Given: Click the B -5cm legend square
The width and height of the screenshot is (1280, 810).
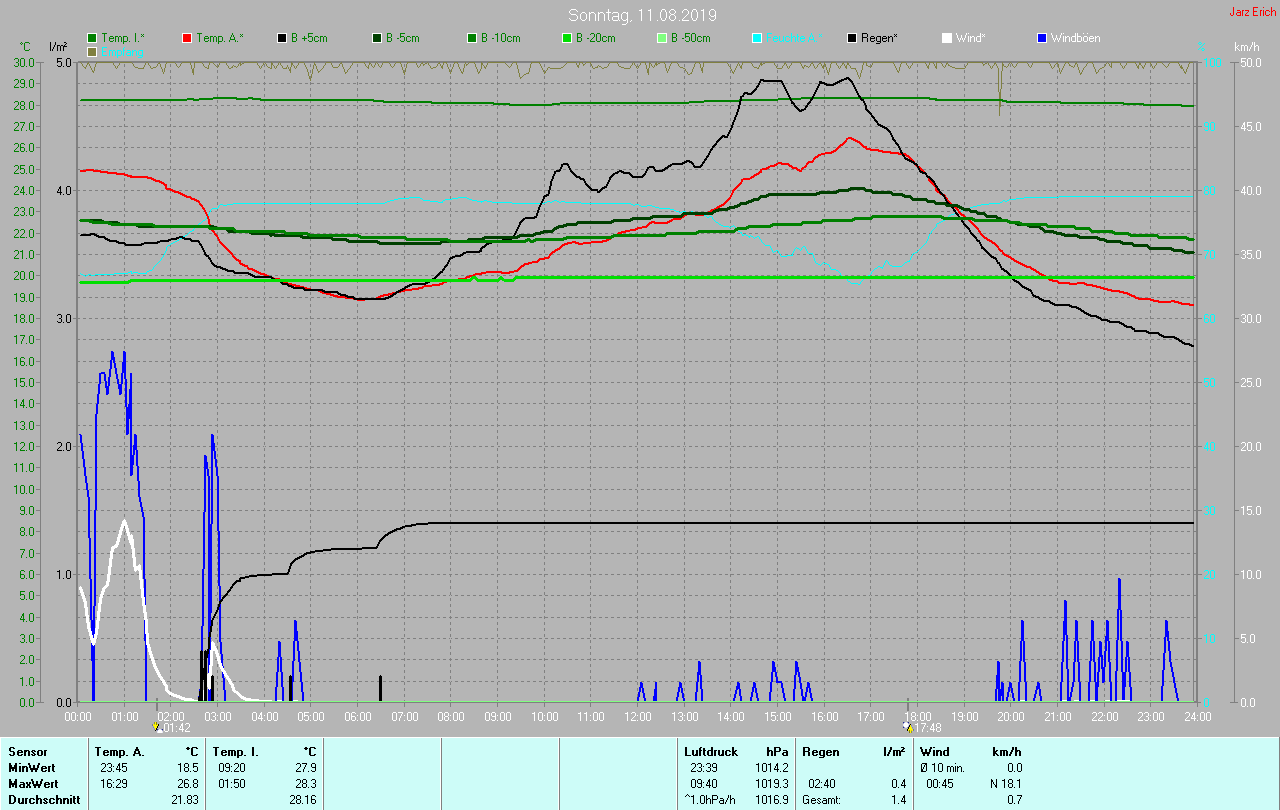Looking at the screenshot, I should pos(377,38).
